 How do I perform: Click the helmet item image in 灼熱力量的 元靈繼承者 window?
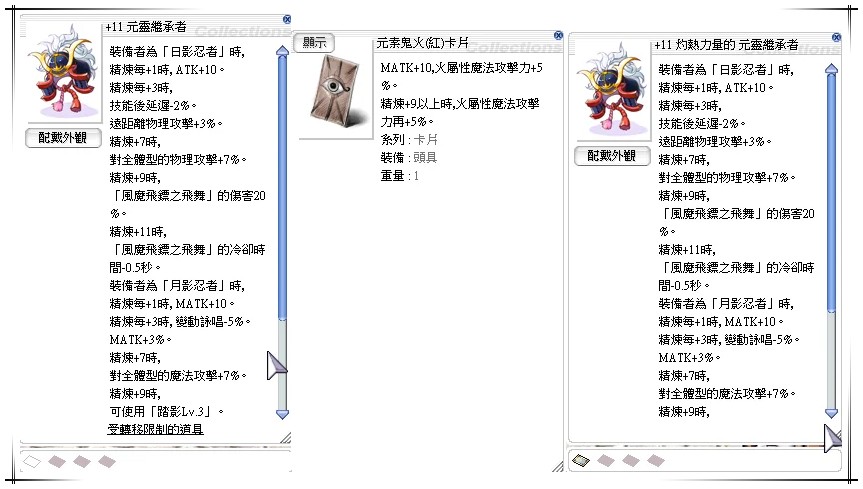pos(613,89)
